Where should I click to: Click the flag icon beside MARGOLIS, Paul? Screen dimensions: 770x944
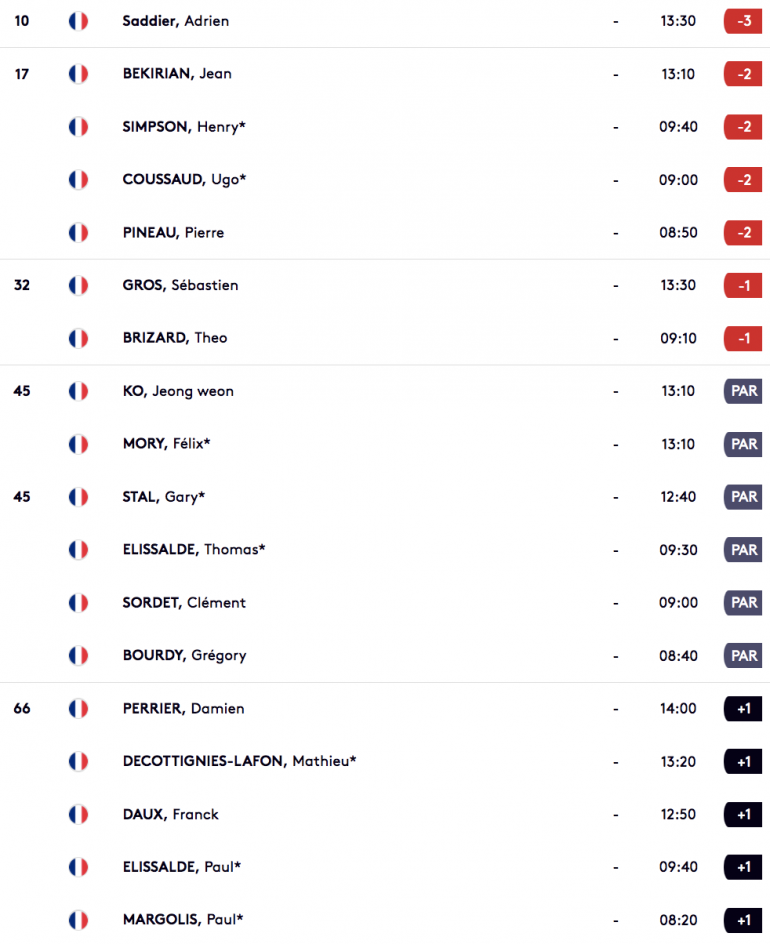tap(78, 920)
